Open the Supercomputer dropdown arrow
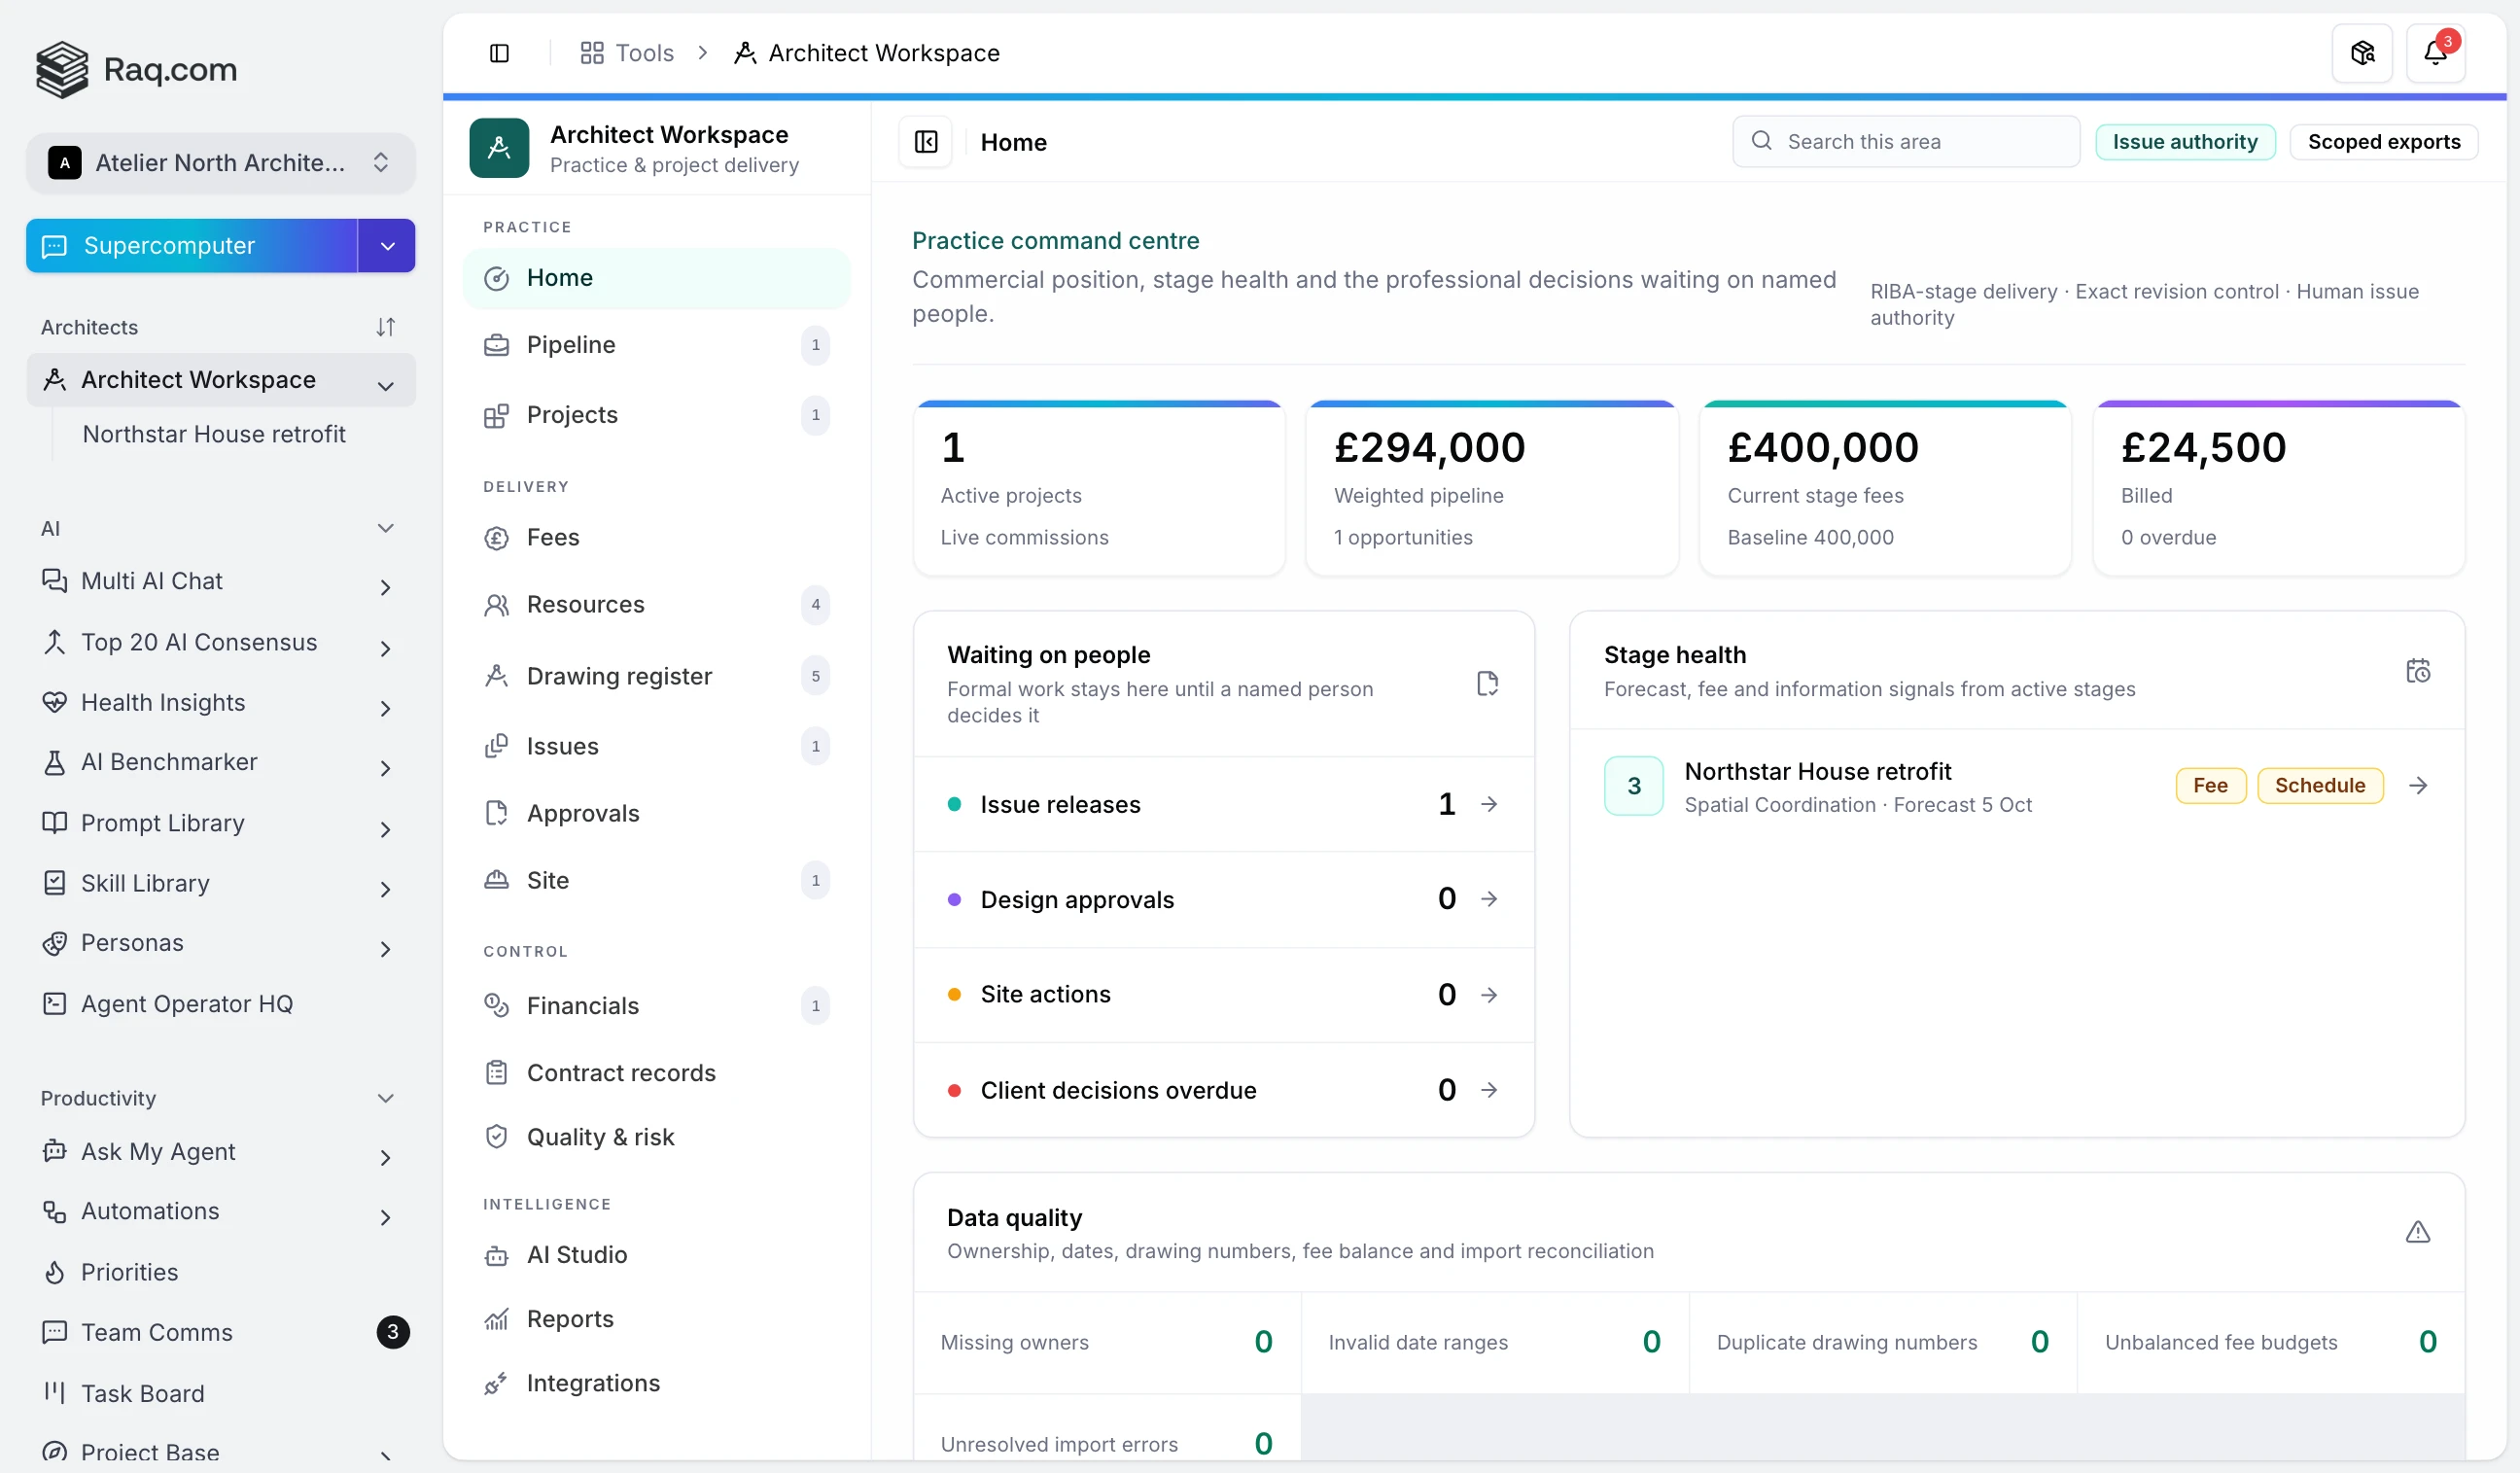Image resolution: width=2520 pixels, height=1473 pixels. (386, 246)
